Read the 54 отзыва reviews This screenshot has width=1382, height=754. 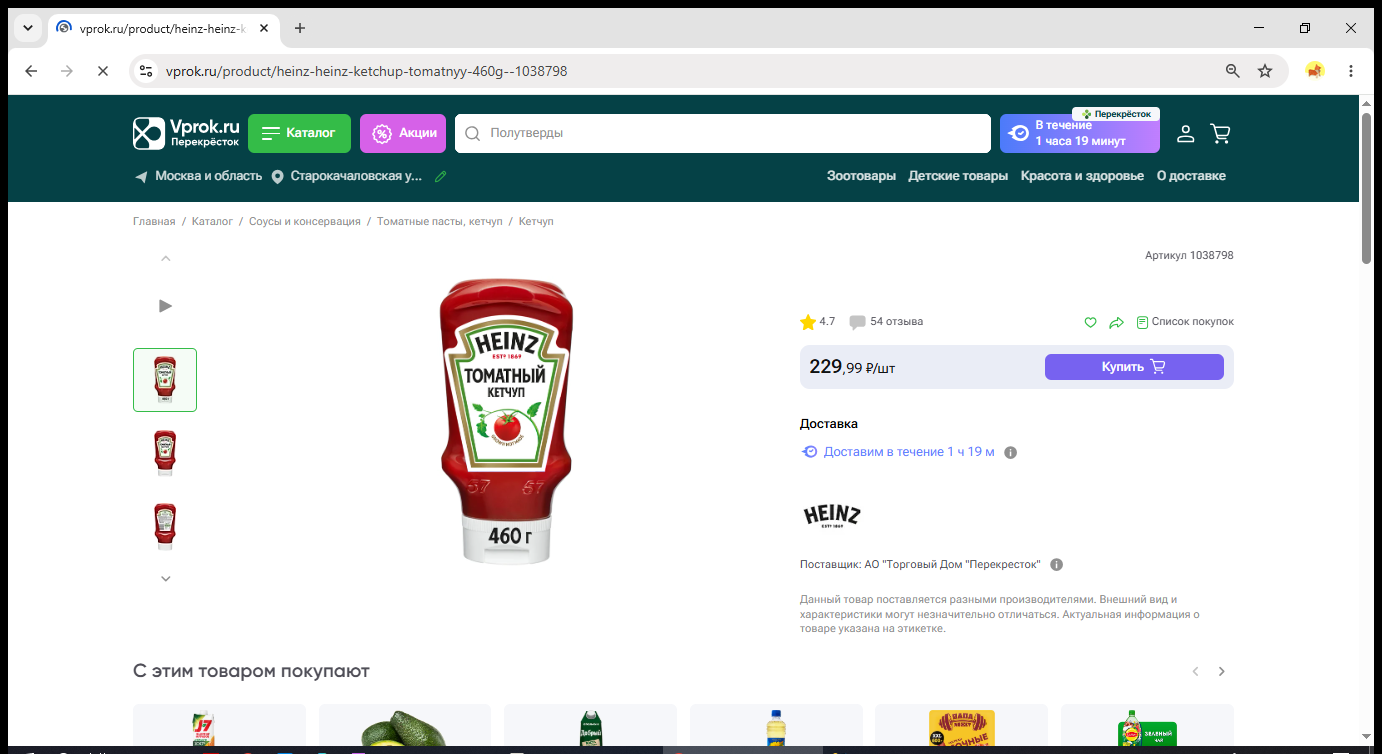coord(886,322)
